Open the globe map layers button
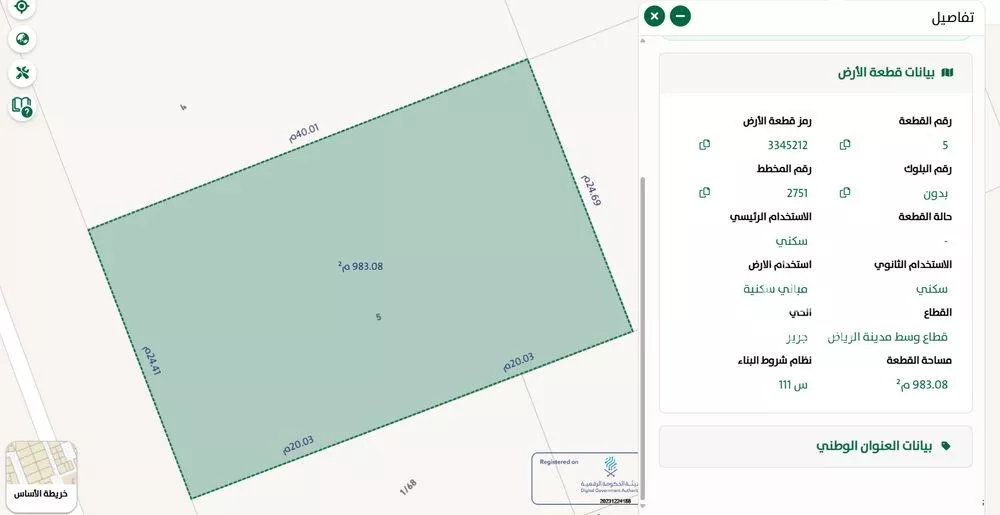 (x=22, y=40)
